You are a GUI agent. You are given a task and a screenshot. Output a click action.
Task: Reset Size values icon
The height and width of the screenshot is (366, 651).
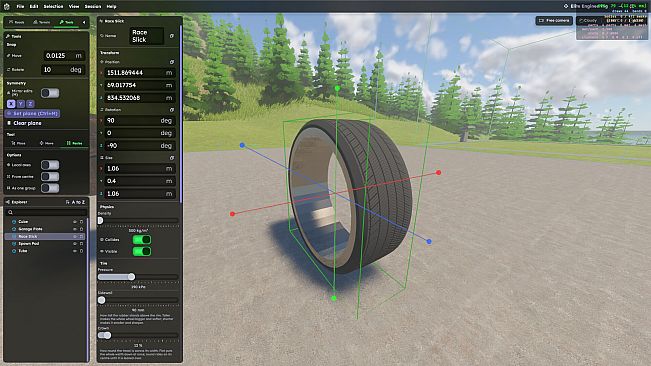(171, 158)
